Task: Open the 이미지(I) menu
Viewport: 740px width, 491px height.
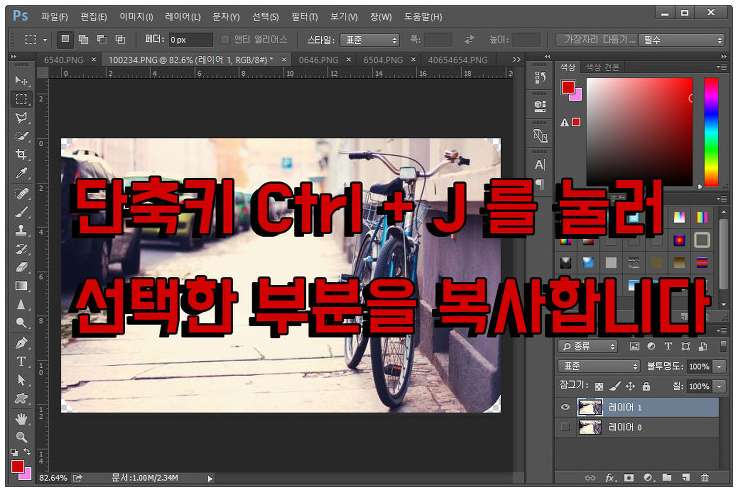Action: tap(136, 17)
